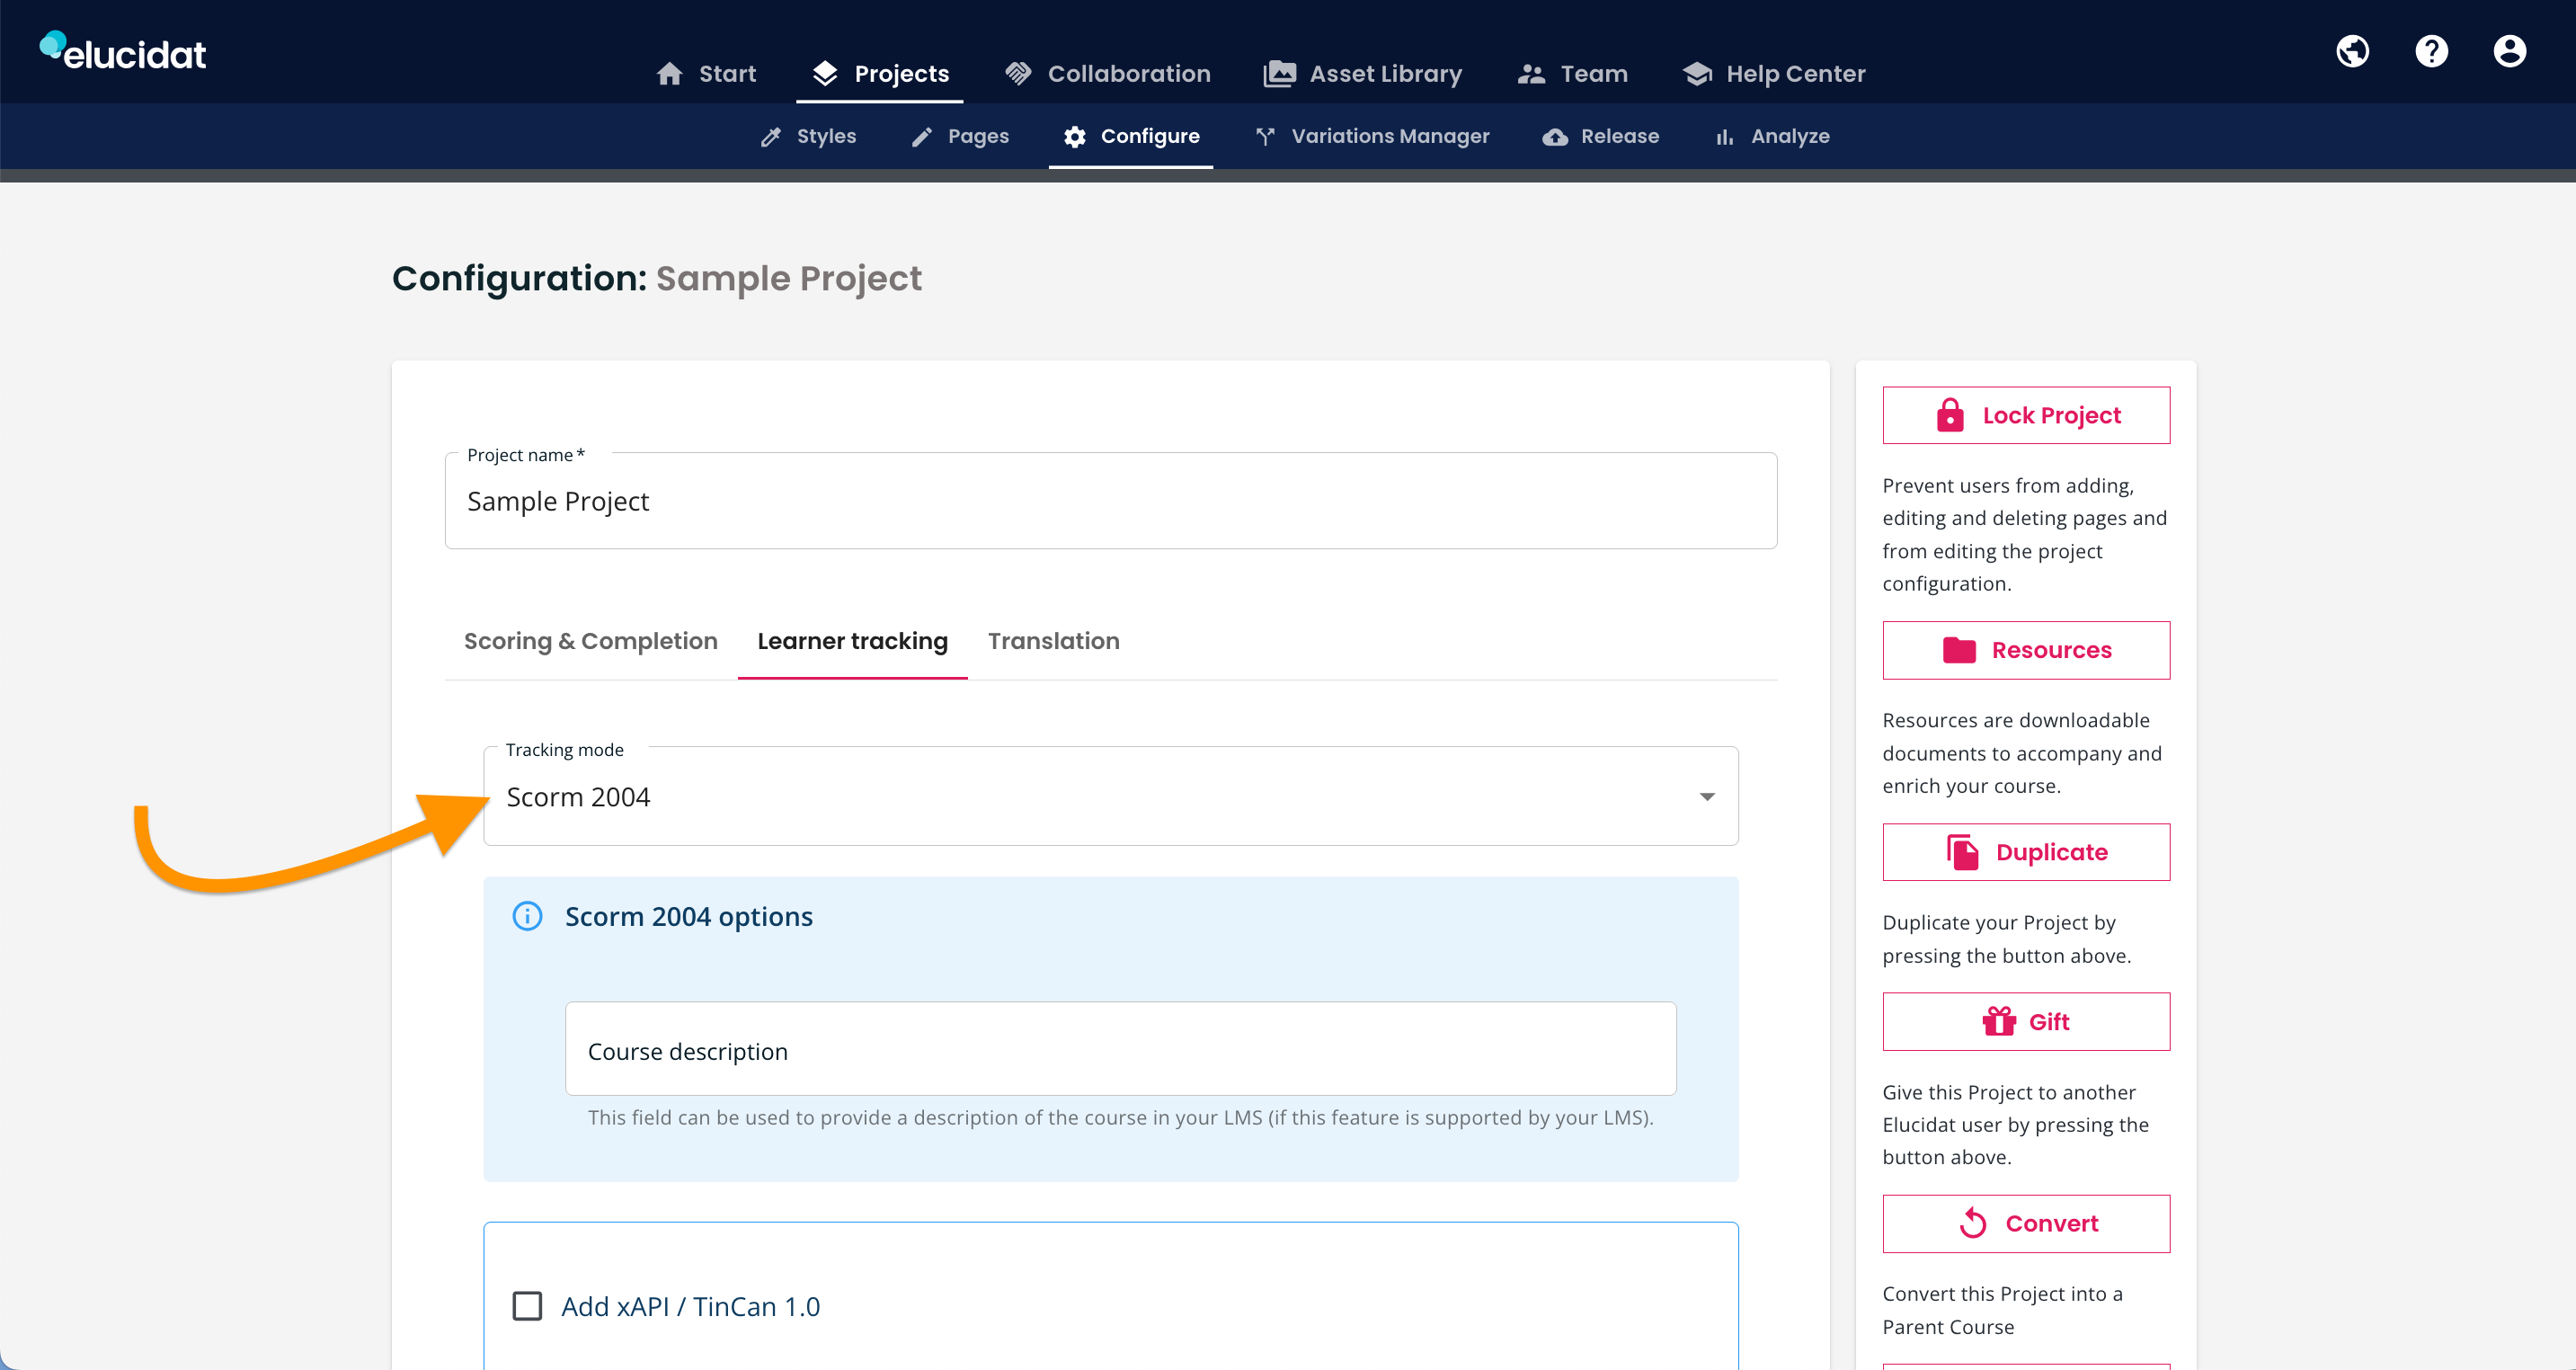Click the 'Give this Project to another' text
The image size is (2576, 1370).
(x=2016, y=1124)
